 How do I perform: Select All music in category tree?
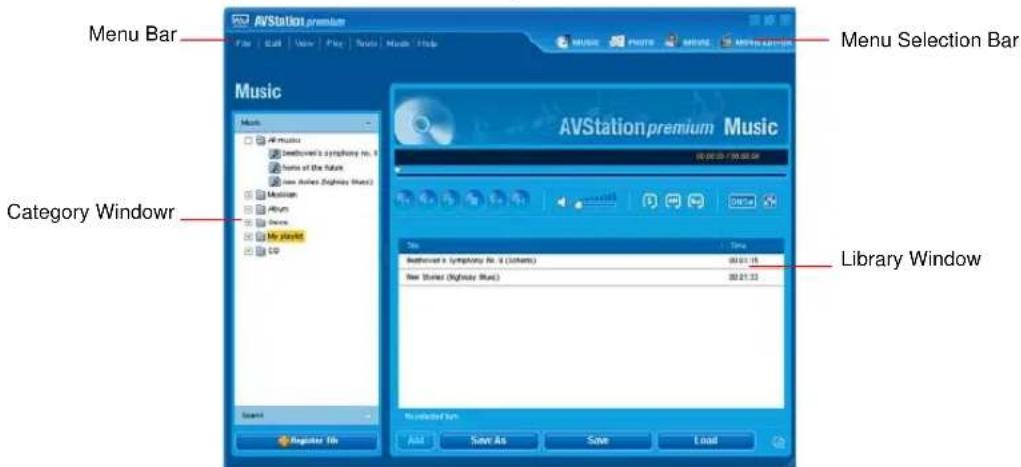click(284, 141)
